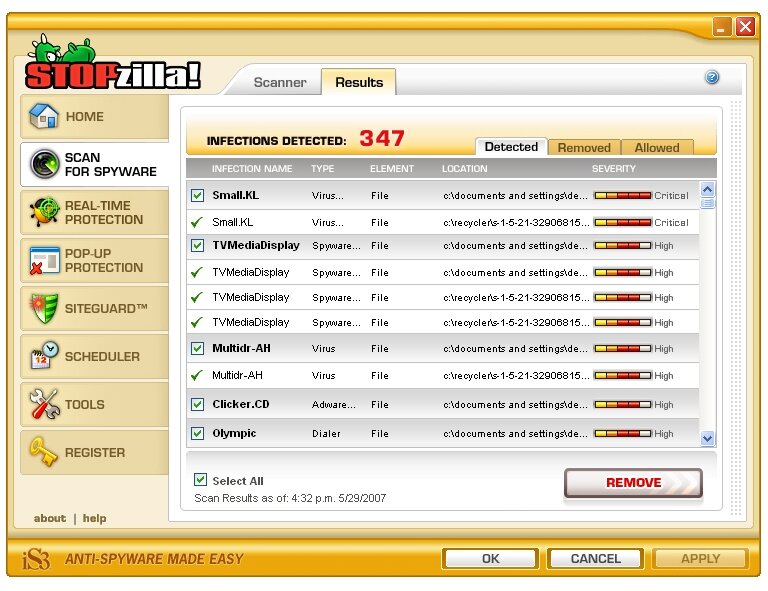Switch to the Allowed tab
Image resolution: width=768 pixels, height=591 pixels.
point(657,147)
